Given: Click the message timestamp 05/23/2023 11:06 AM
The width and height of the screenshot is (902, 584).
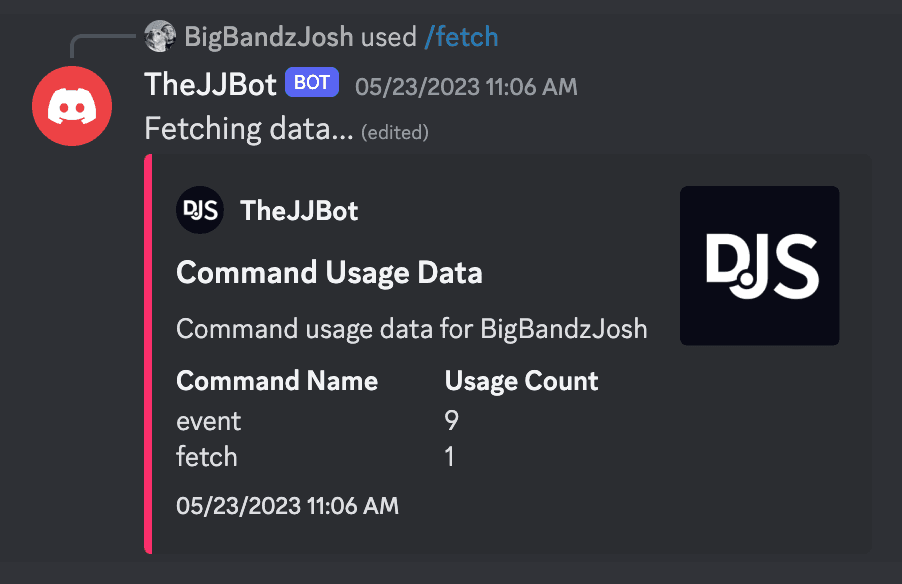Looking at the screenshot, I should click(x=465, y=86).
